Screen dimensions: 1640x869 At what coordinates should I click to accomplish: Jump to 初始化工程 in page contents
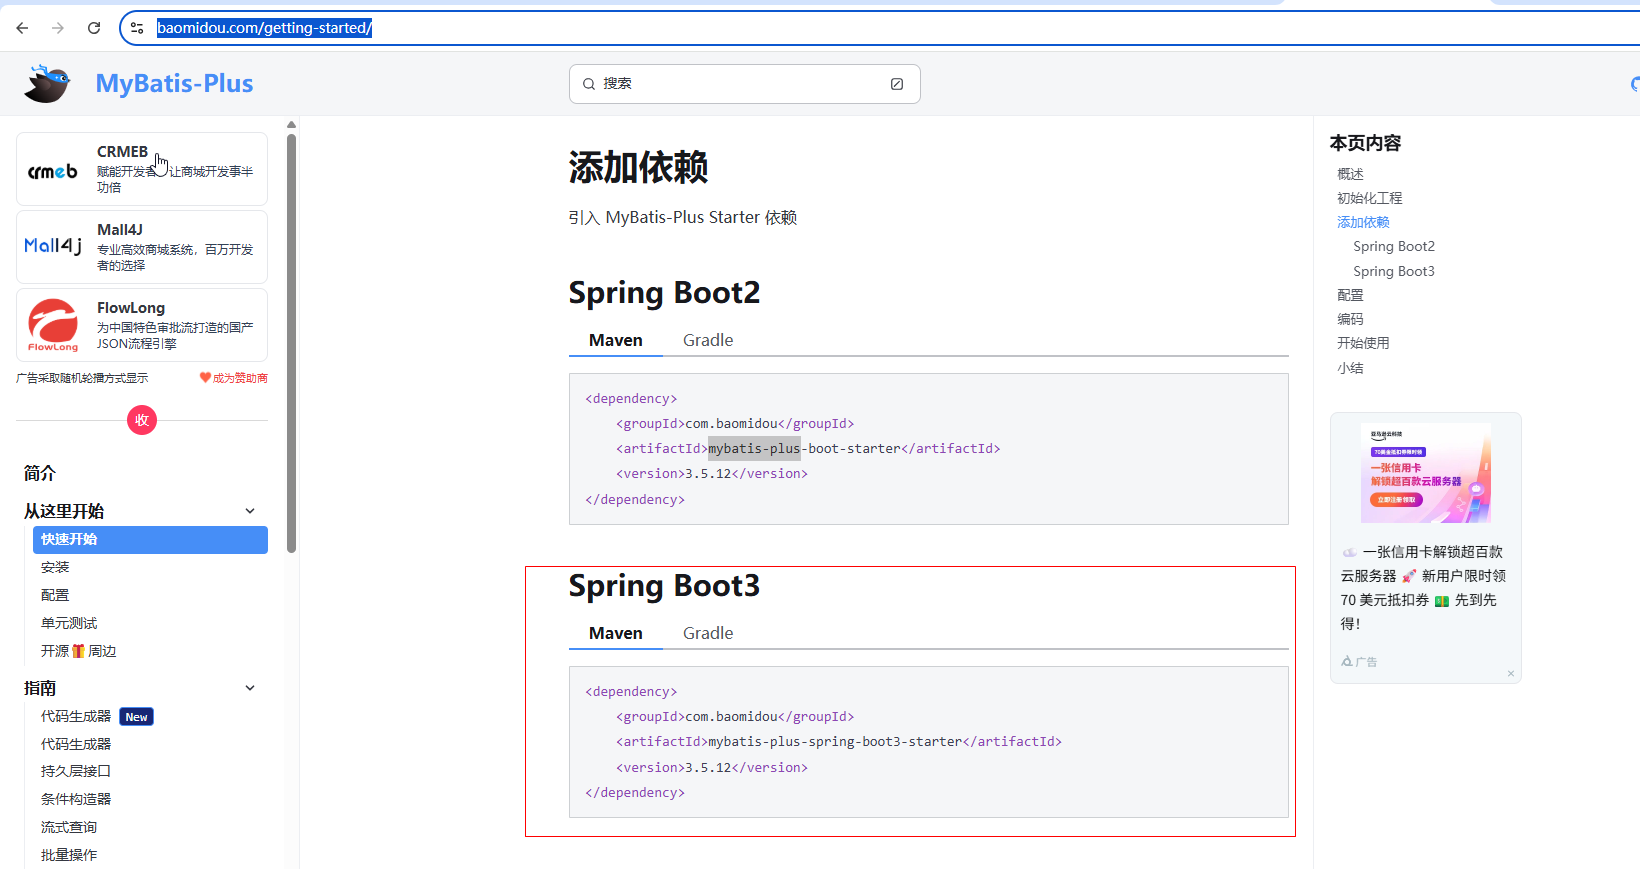click(1370, 198)
